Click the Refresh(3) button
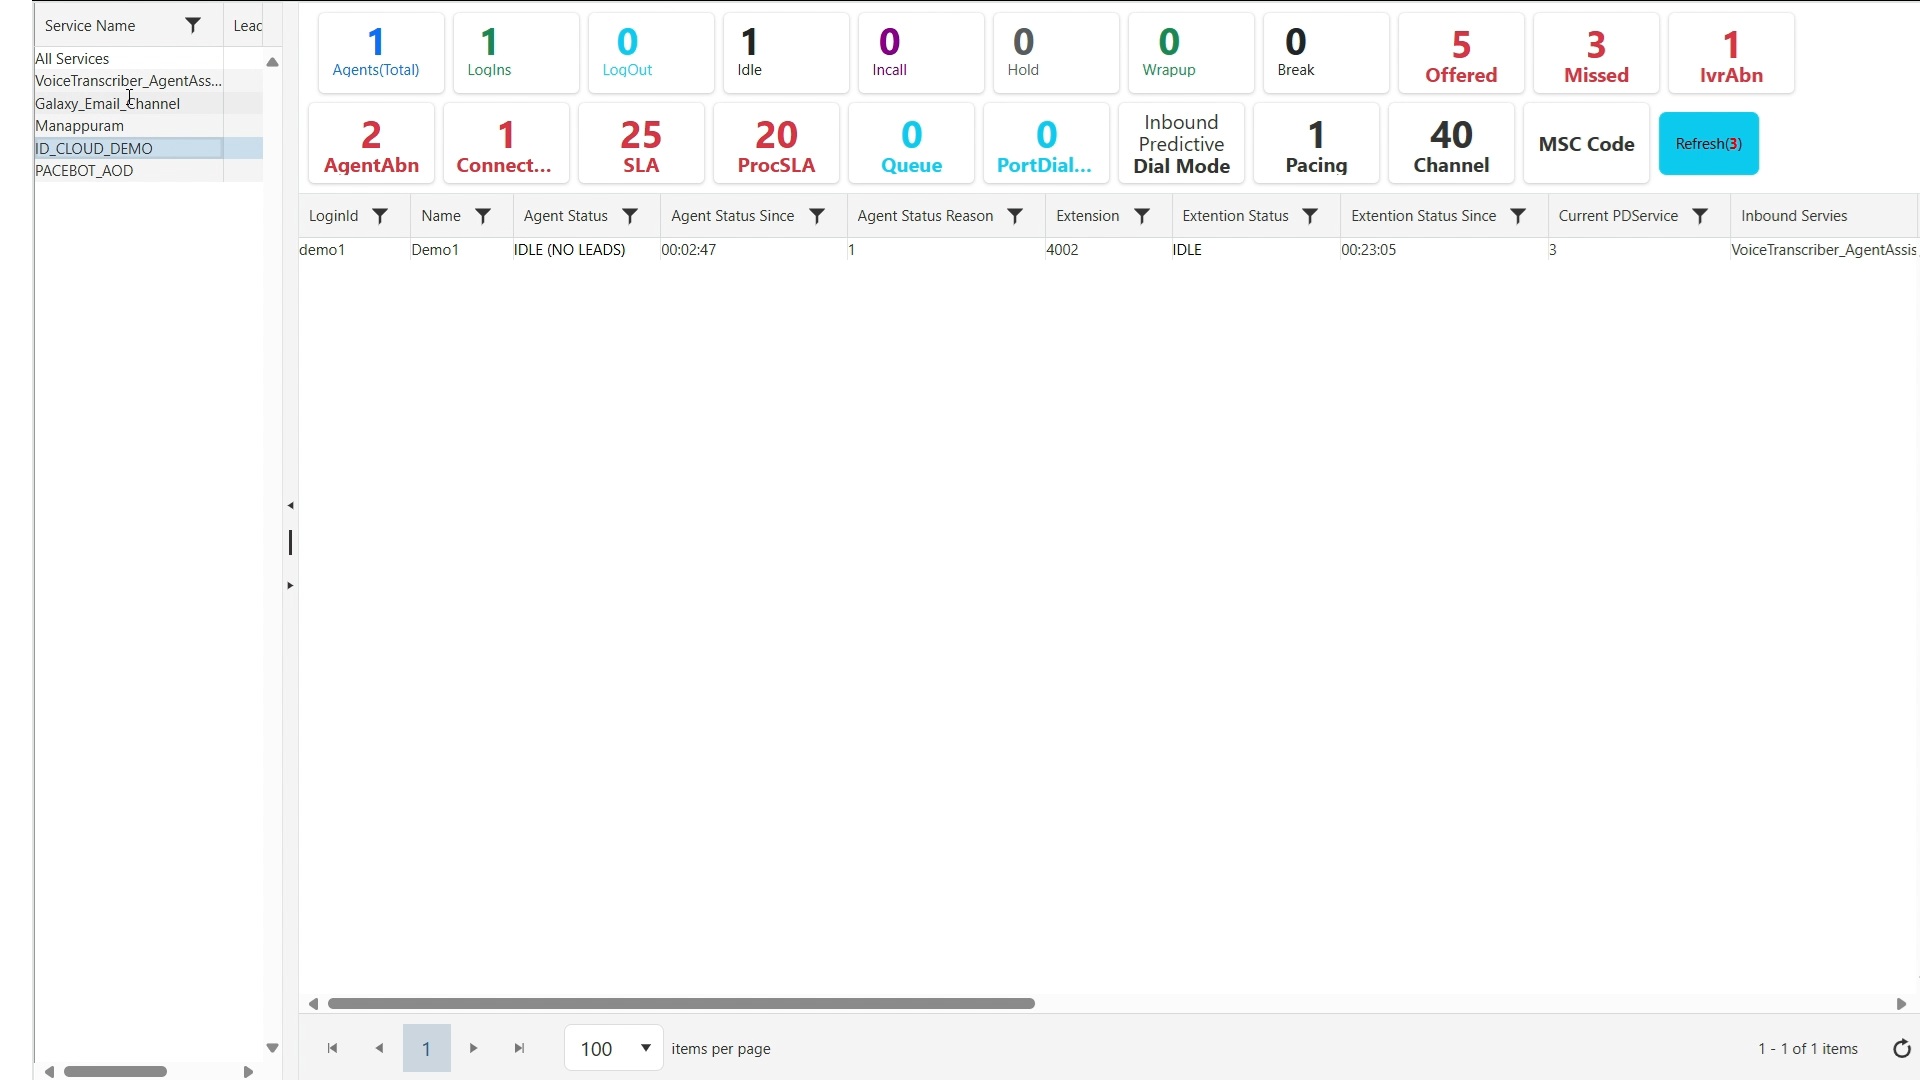Image resolution: width=1920 pixels, height=1080 pixels. (1709, 143)
